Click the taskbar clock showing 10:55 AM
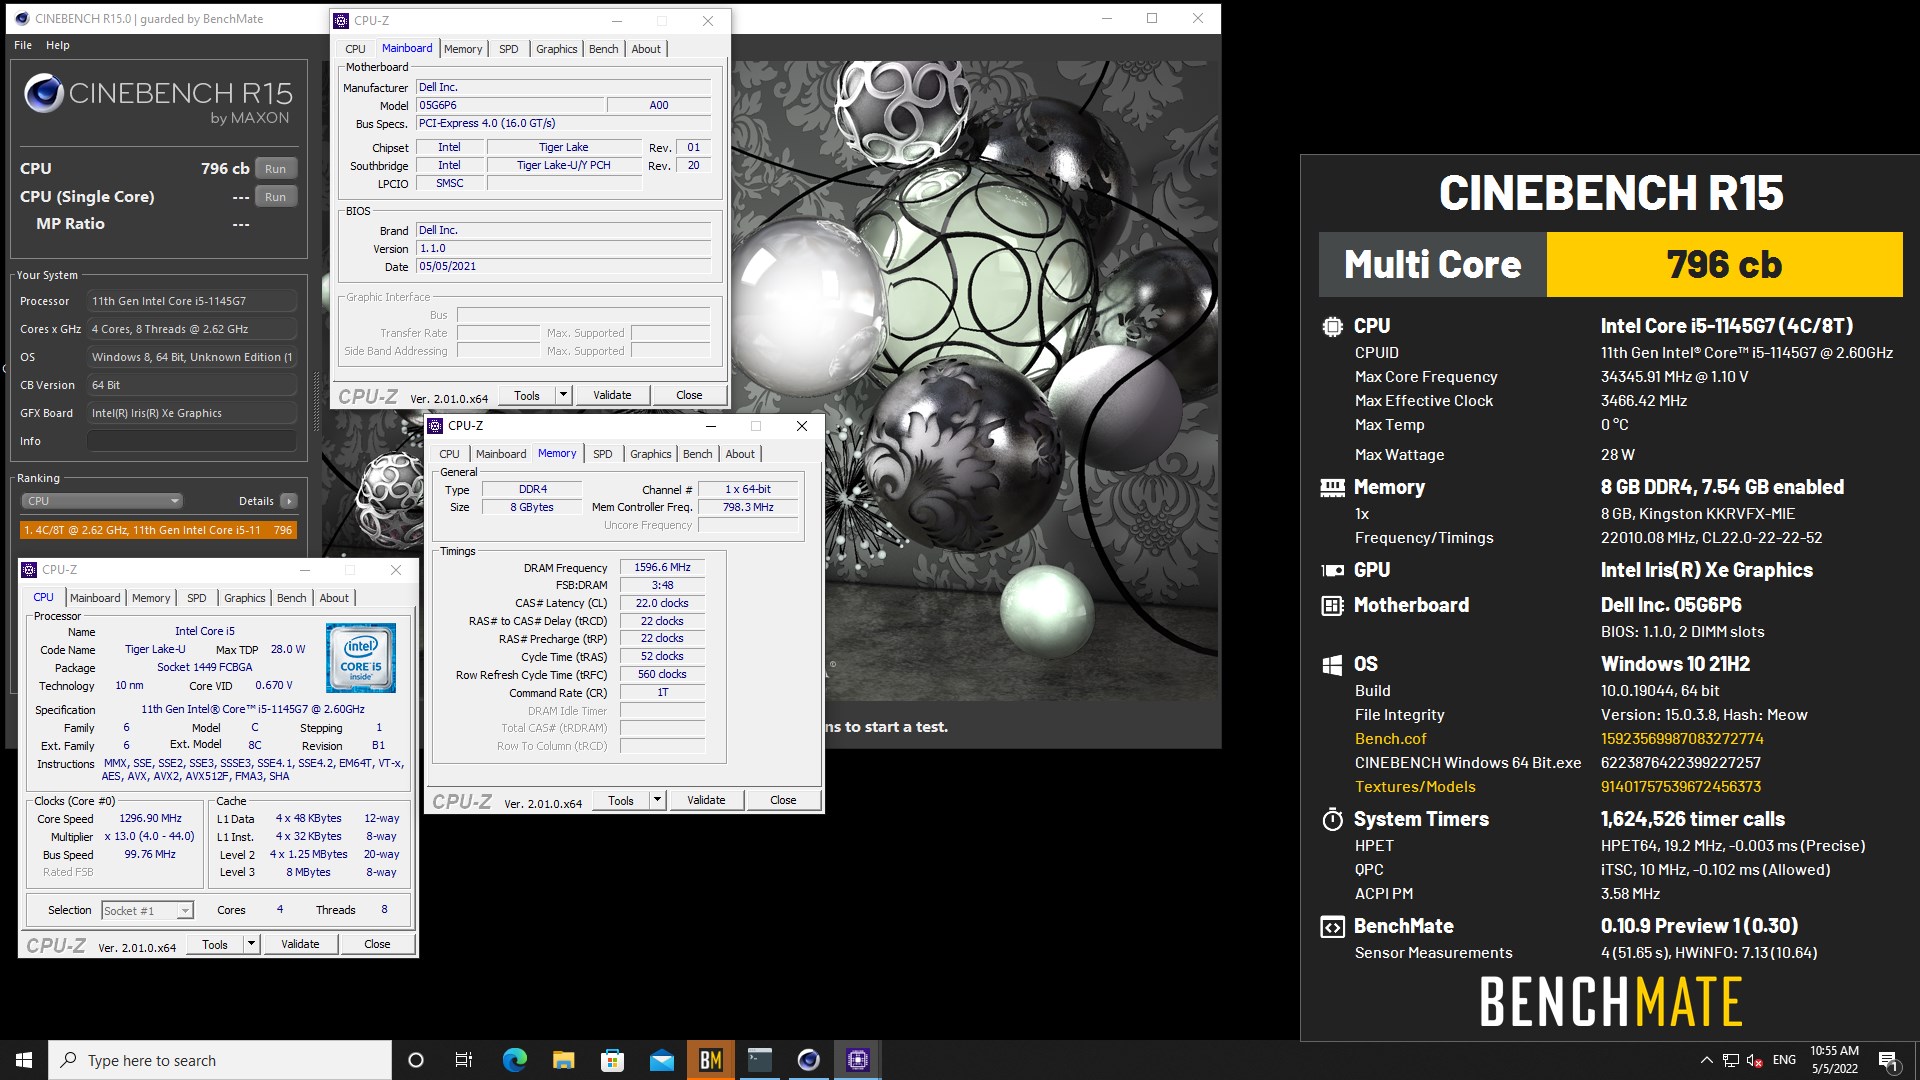This screenshot has height=1080, width=1920. click(1834, 1060)
